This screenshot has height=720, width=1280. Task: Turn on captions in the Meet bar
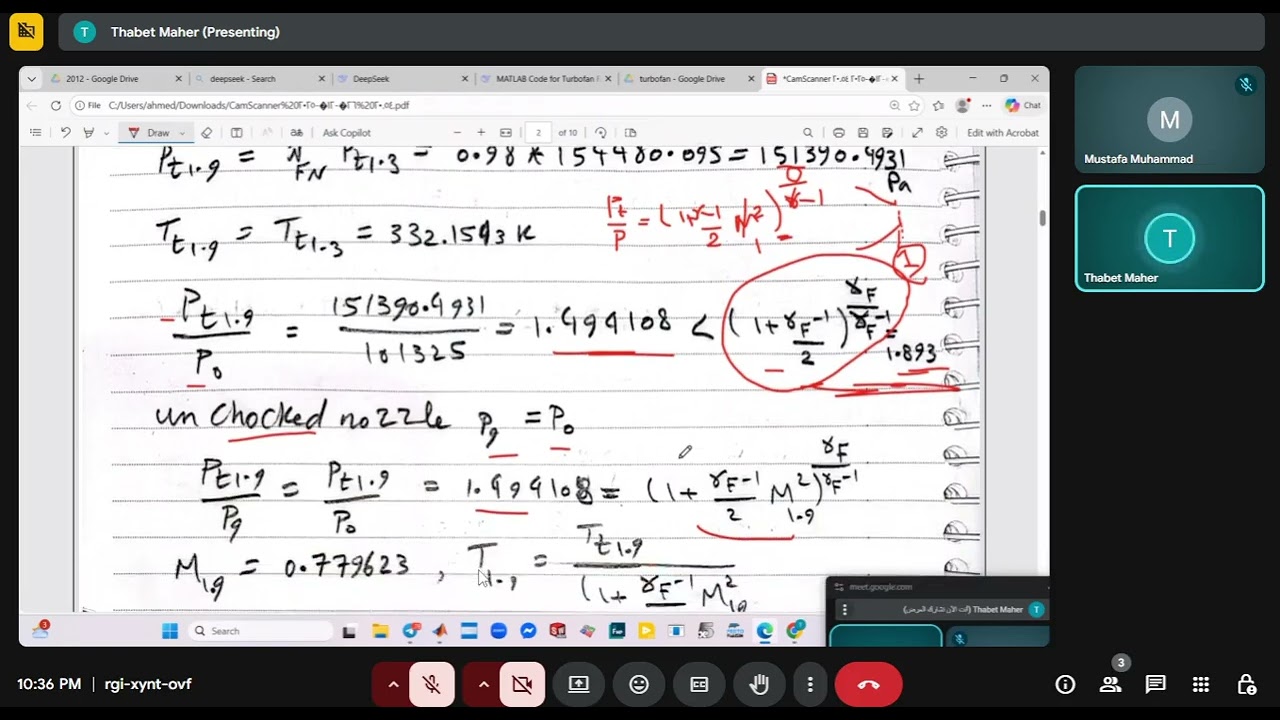699,685
